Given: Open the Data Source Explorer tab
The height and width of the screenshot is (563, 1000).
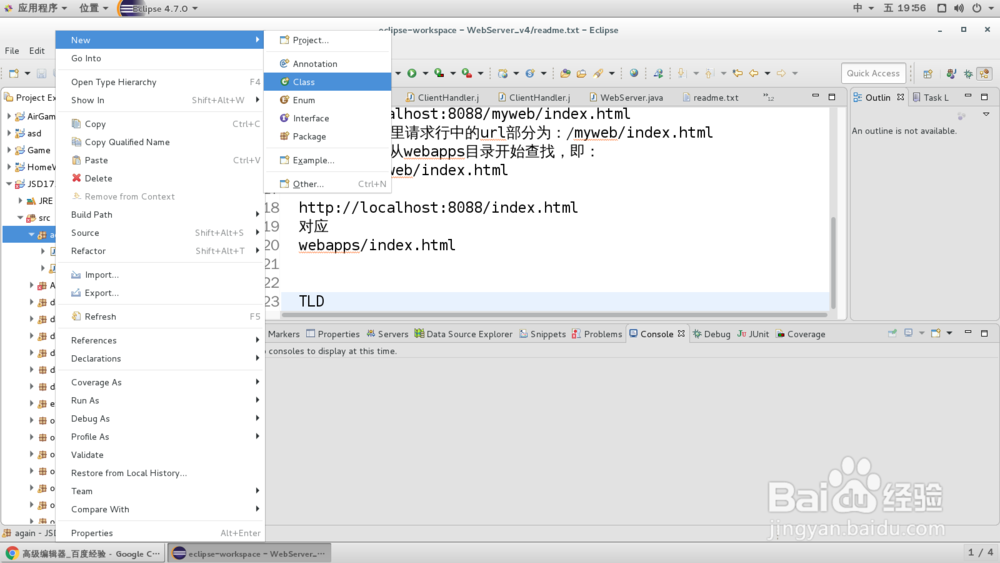Looking at the screenshot, I should click(463, 334).
